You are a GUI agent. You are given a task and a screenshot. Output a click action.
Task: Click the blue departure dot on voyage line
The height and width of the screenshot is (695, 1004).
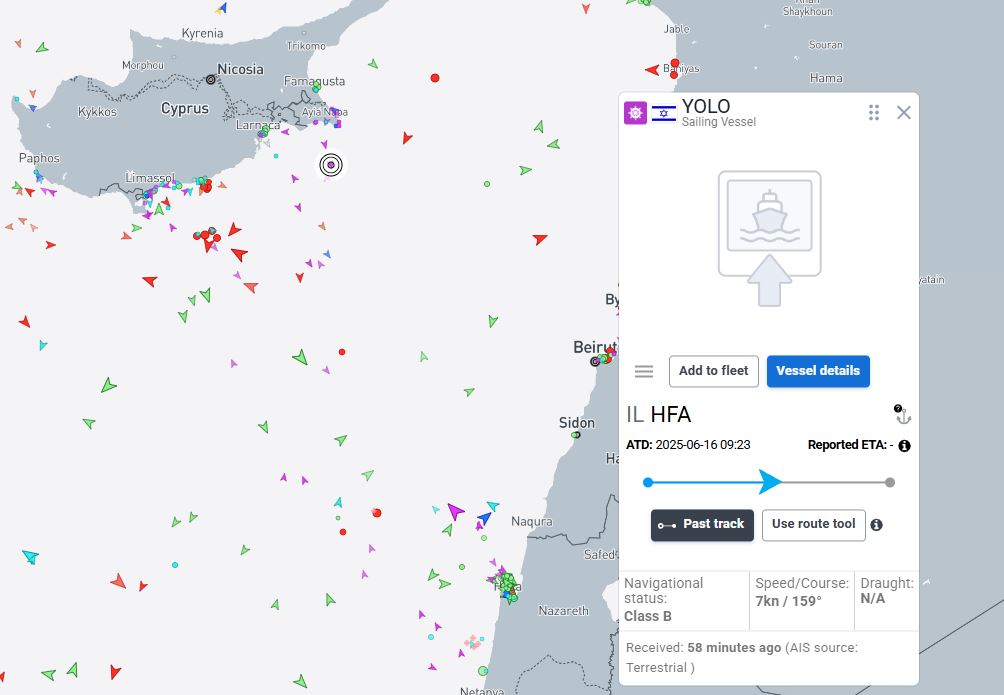(648, 482)
